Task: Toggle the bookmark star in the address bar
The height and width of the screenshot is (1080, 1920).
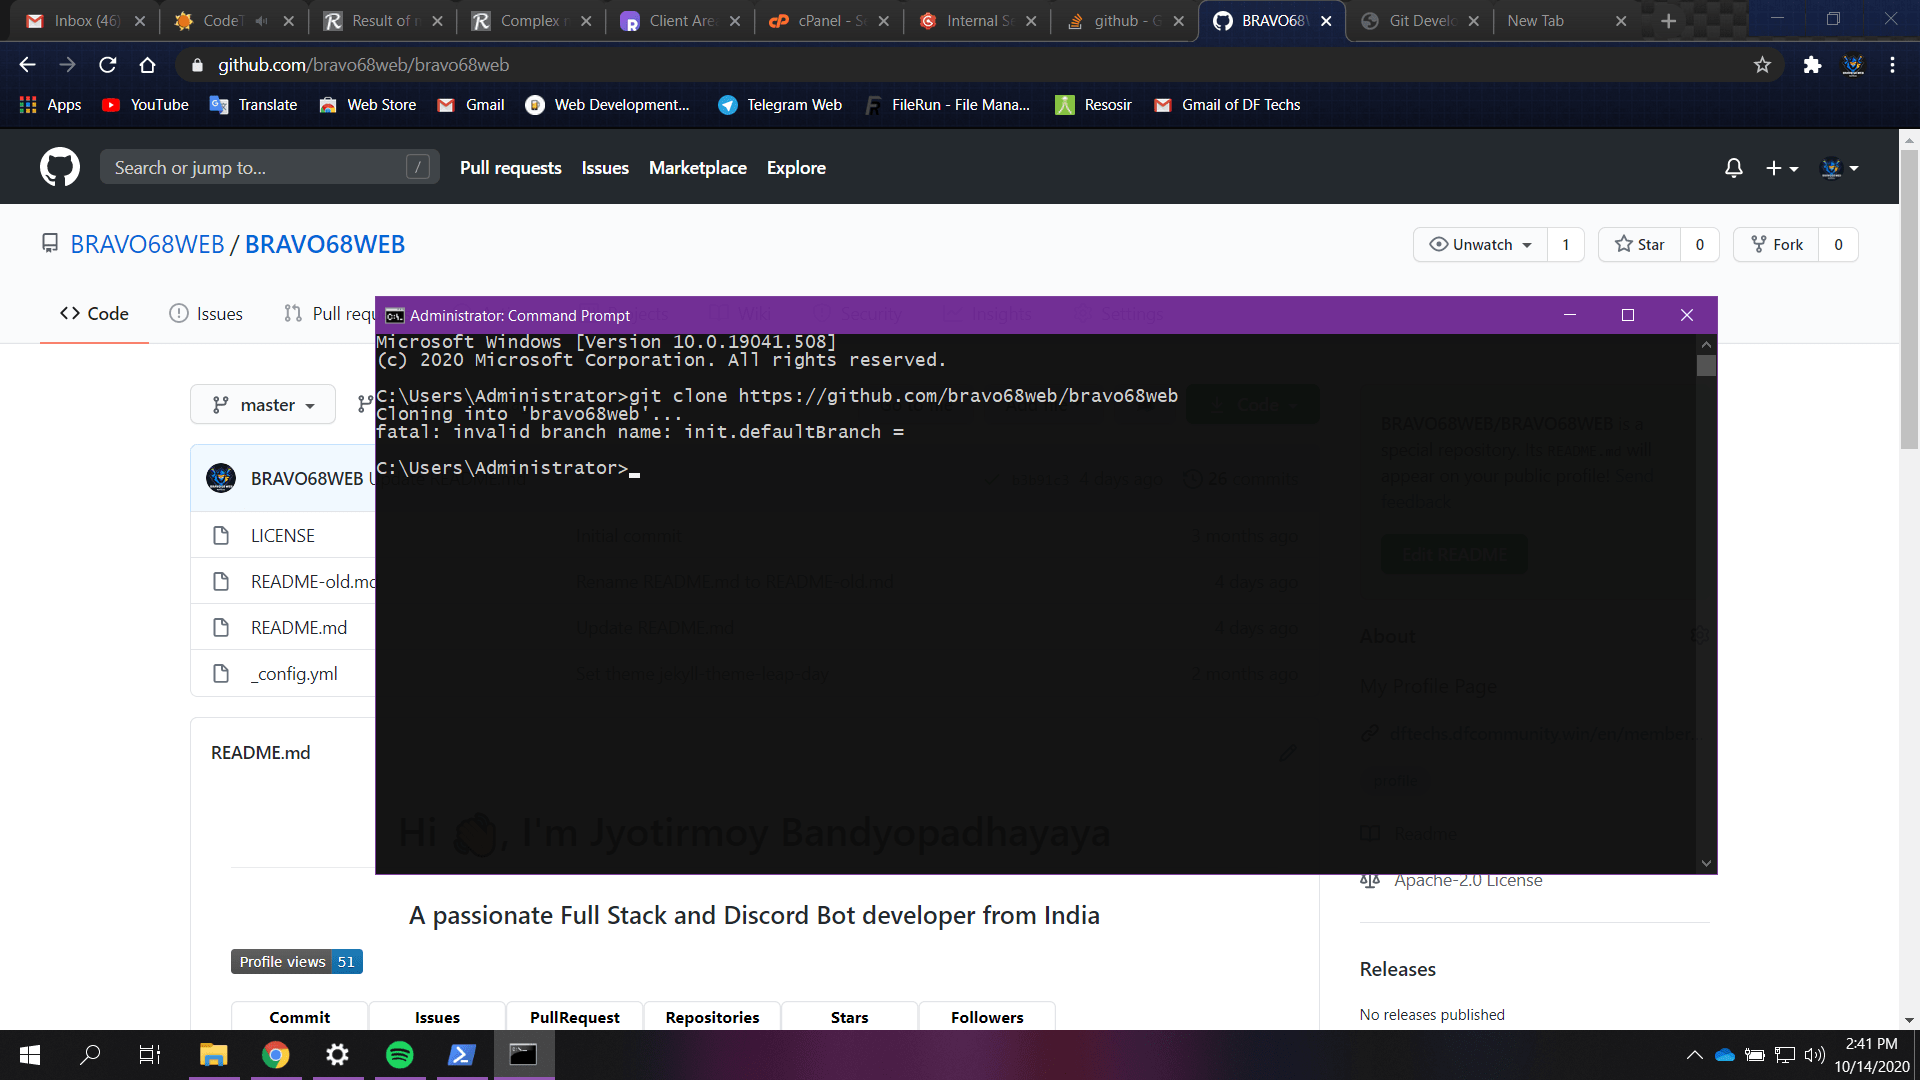Action: (x=1762, y=64)
